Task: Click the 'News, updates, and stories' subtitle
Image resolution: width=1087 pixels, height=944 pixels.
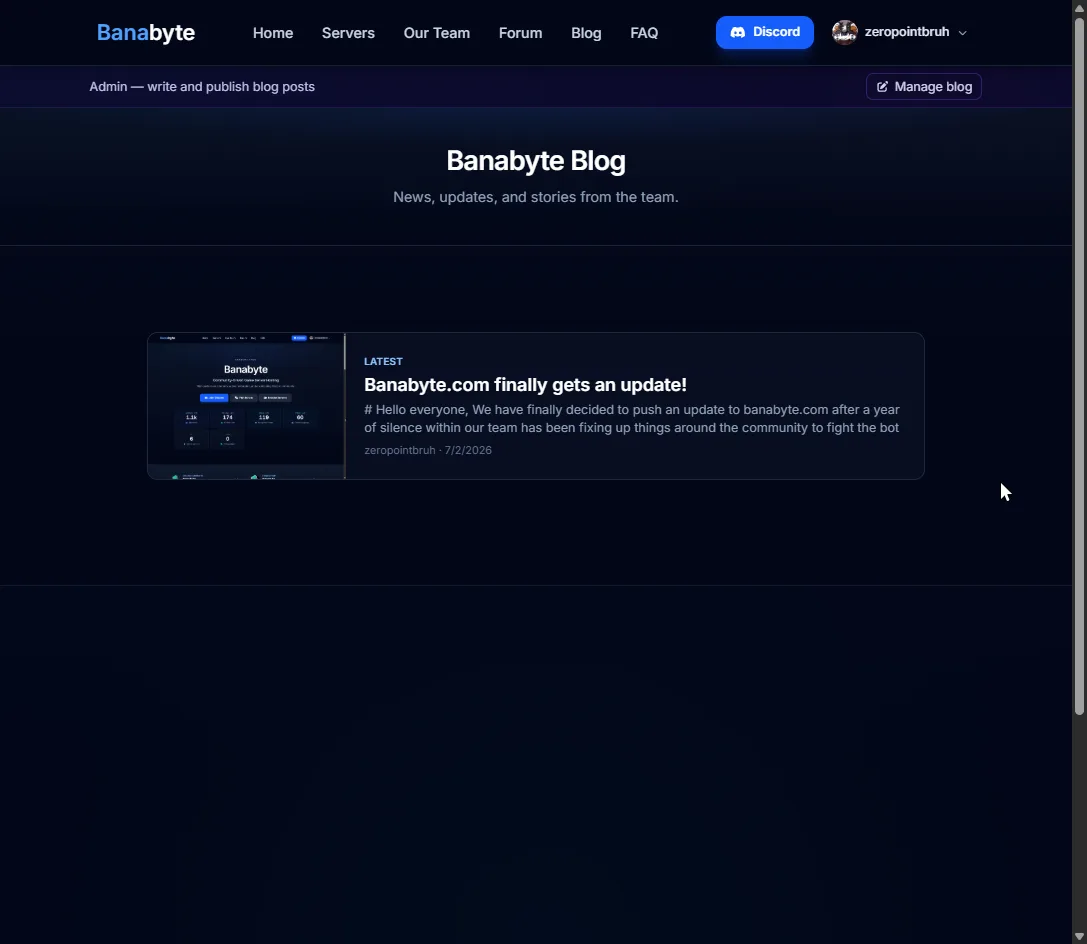Action: [x=536, y=197]
